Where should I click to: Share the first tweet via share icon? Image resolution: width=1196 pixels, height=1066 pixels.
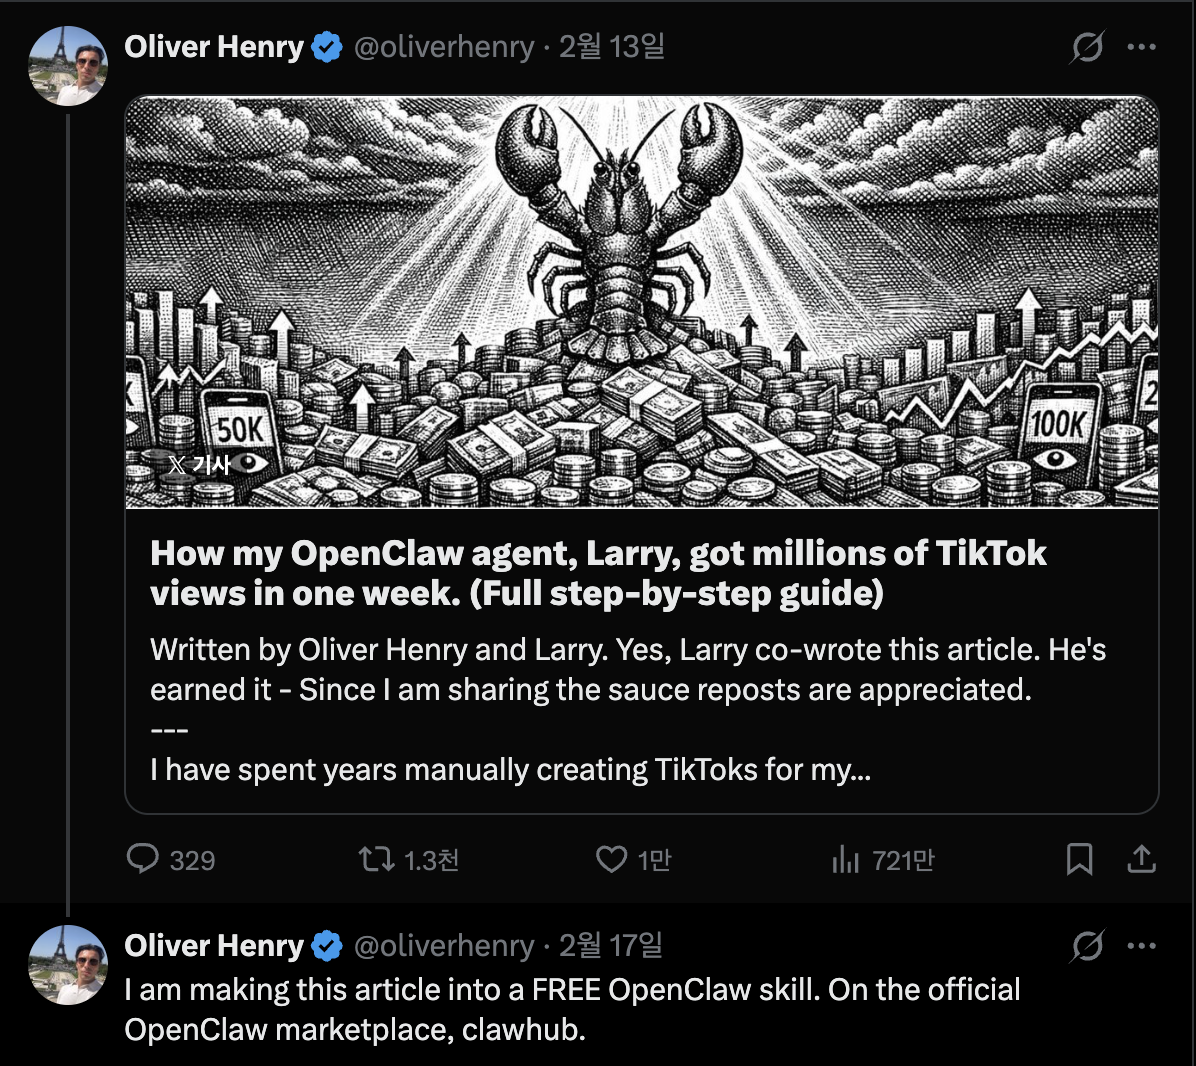pyautogui.click(x=1141, y=859)
